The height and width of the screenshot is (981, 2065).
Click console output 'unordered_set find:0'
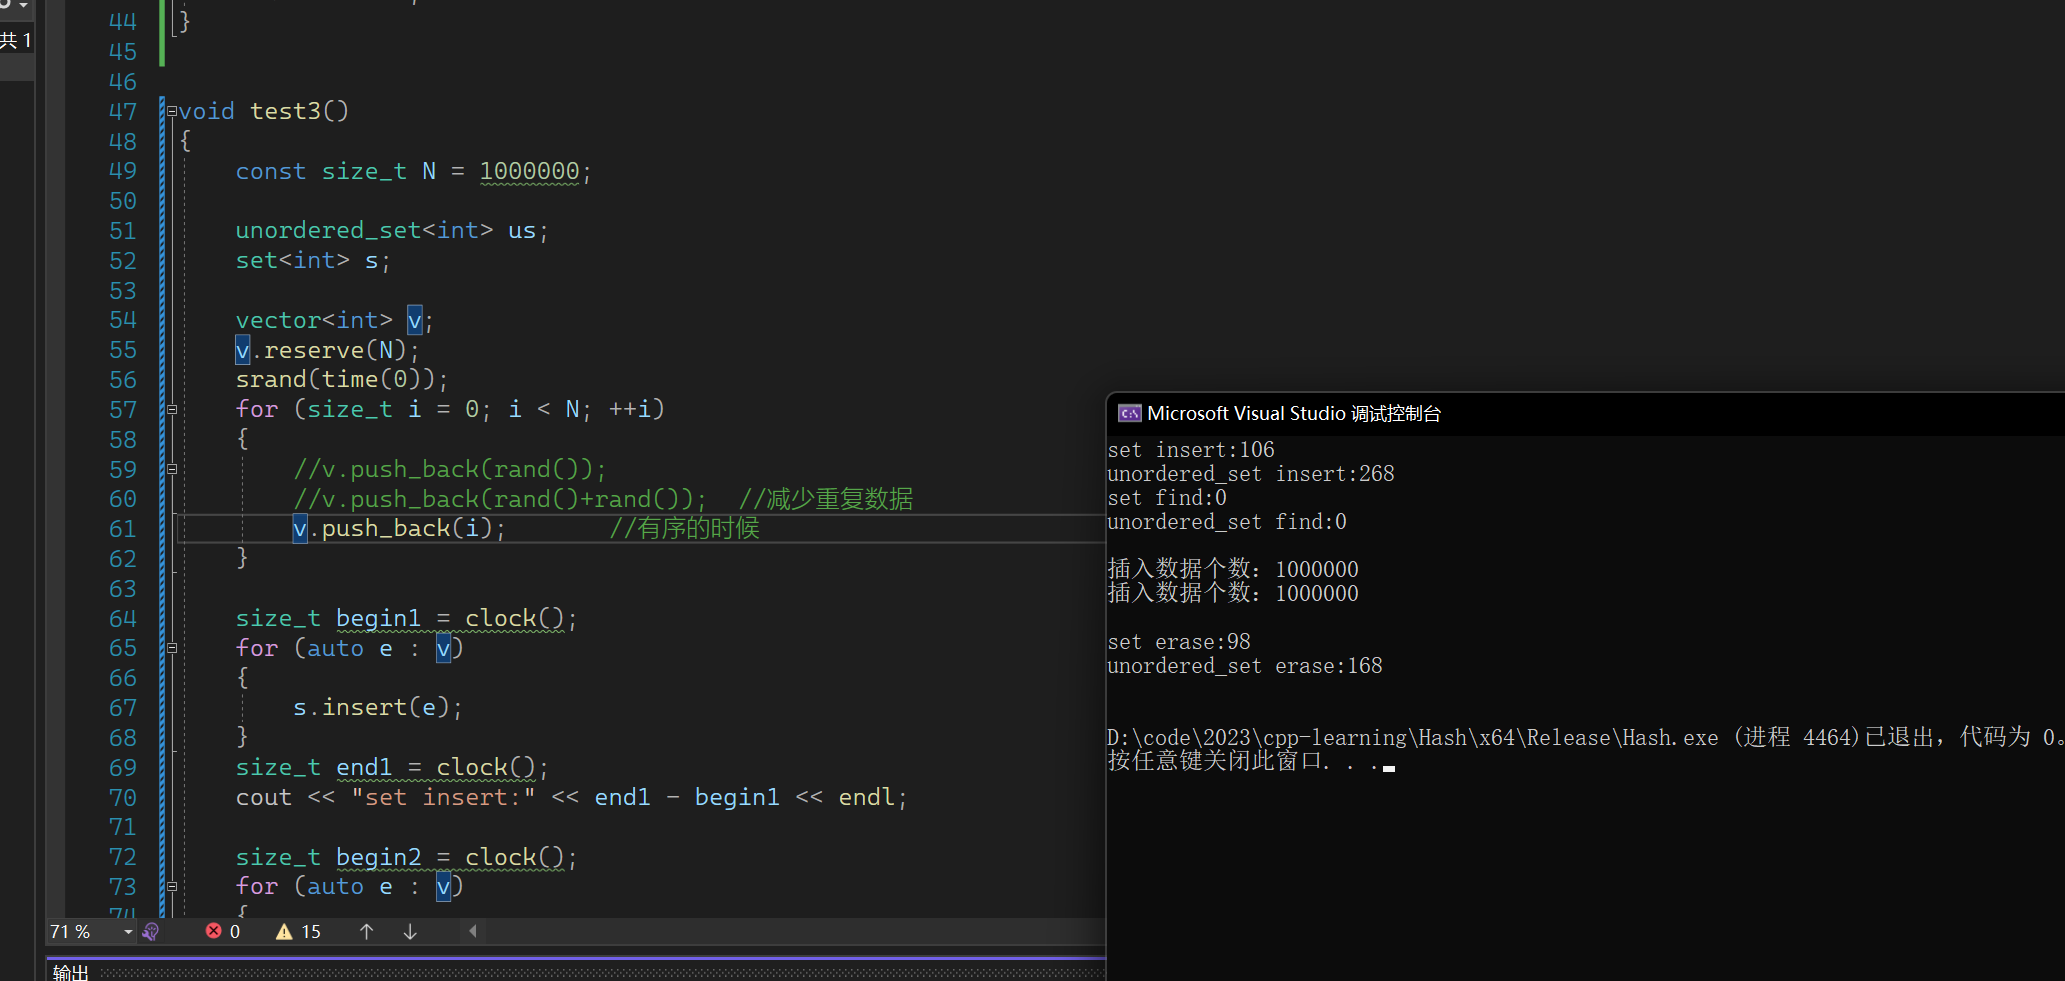click(1227, 522)
